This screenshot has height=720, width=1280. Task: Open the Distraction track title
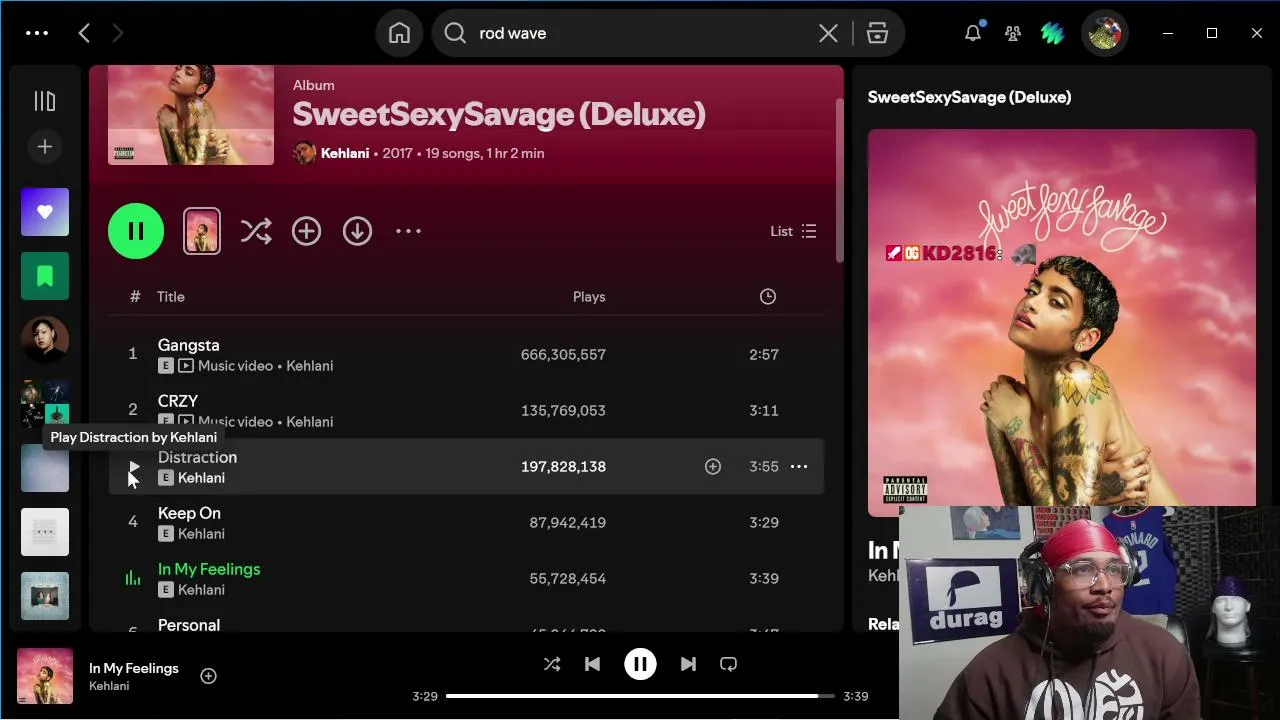point(197,457)
